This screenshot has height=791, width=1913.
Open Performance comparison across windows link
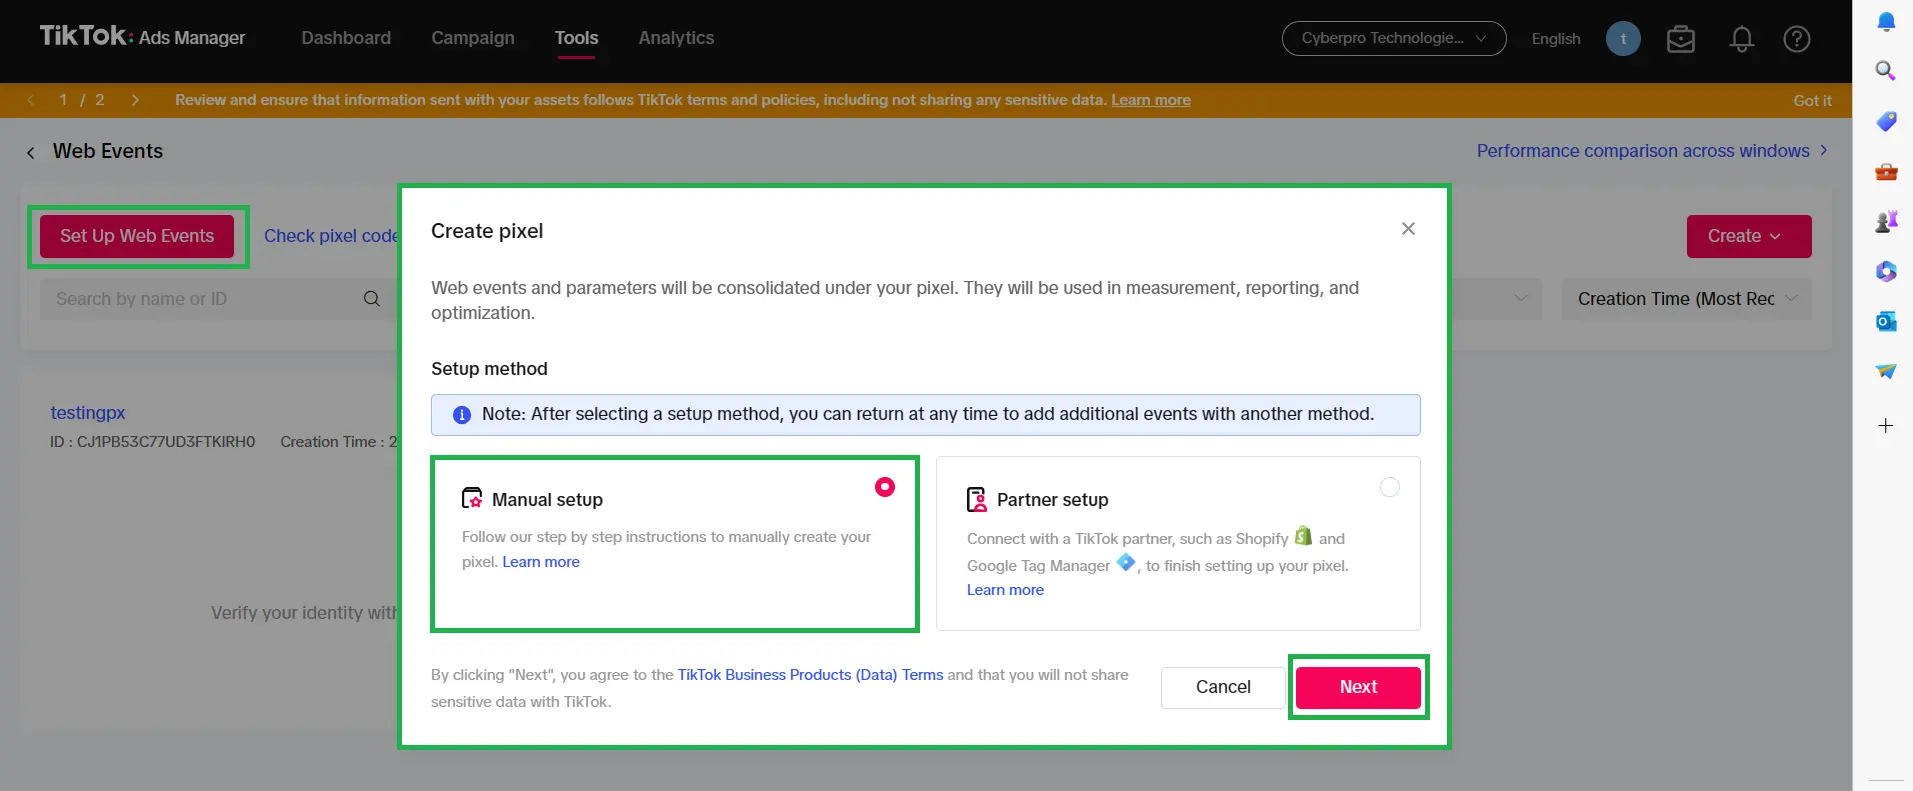pos(1652,151)
